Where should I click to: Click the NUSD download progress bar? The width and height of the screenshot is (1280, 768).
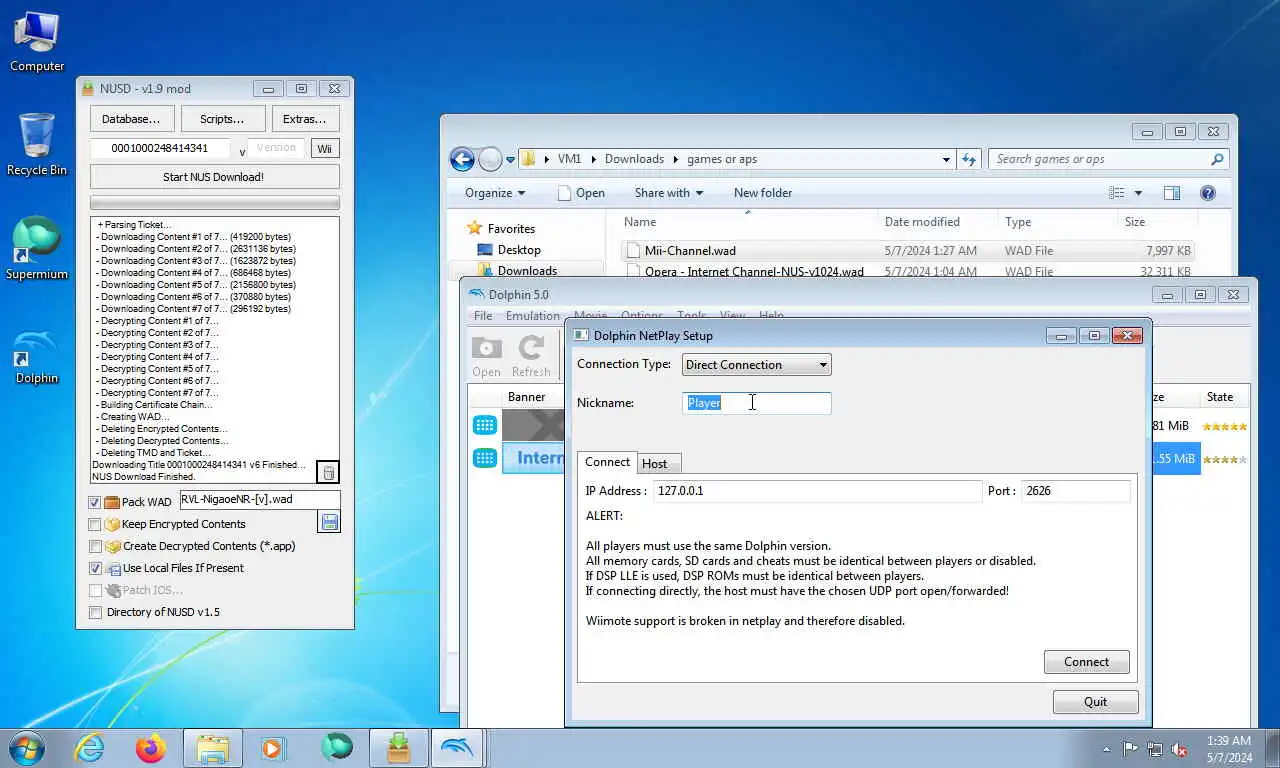pyautogui.click(x=215, y=203)
